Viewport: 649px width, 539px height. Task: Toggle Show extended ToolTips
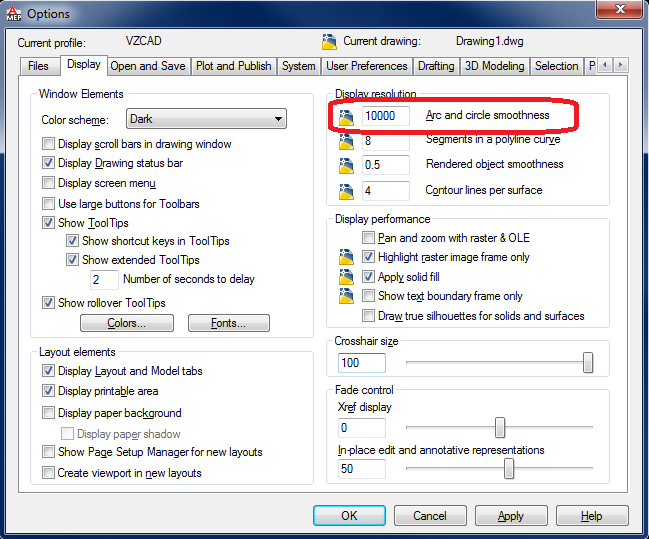[x=72, y=260]
